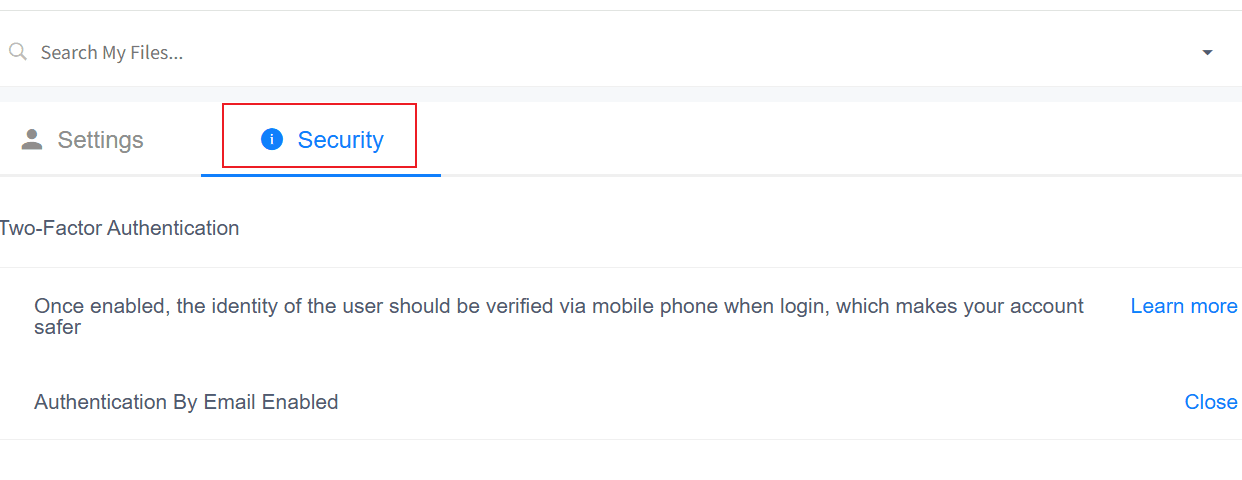This screenshot has width=1242, height=480.
Task: Click Close to disable email authentication
Action: [1211, 402]
